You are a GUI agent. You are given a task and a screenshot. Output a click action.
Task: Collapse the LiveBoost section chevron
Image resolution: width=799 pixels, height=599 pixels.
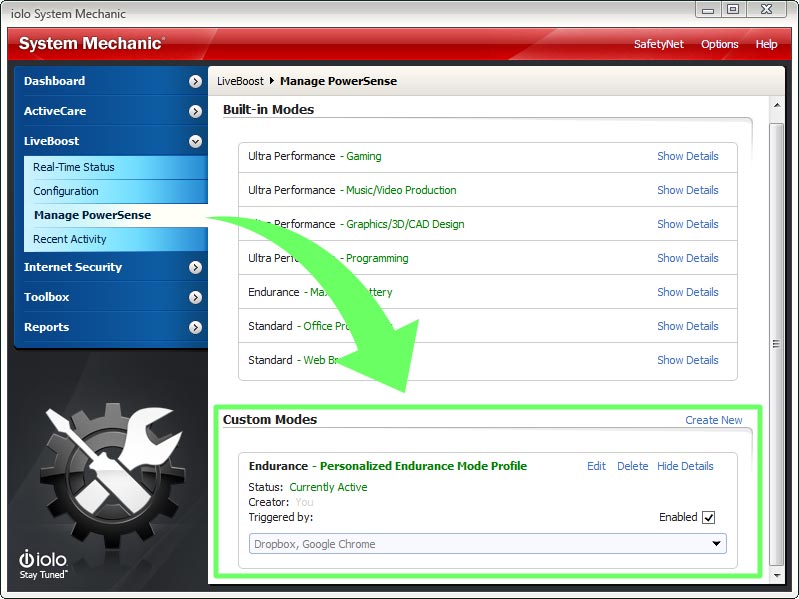coord(195,142)
